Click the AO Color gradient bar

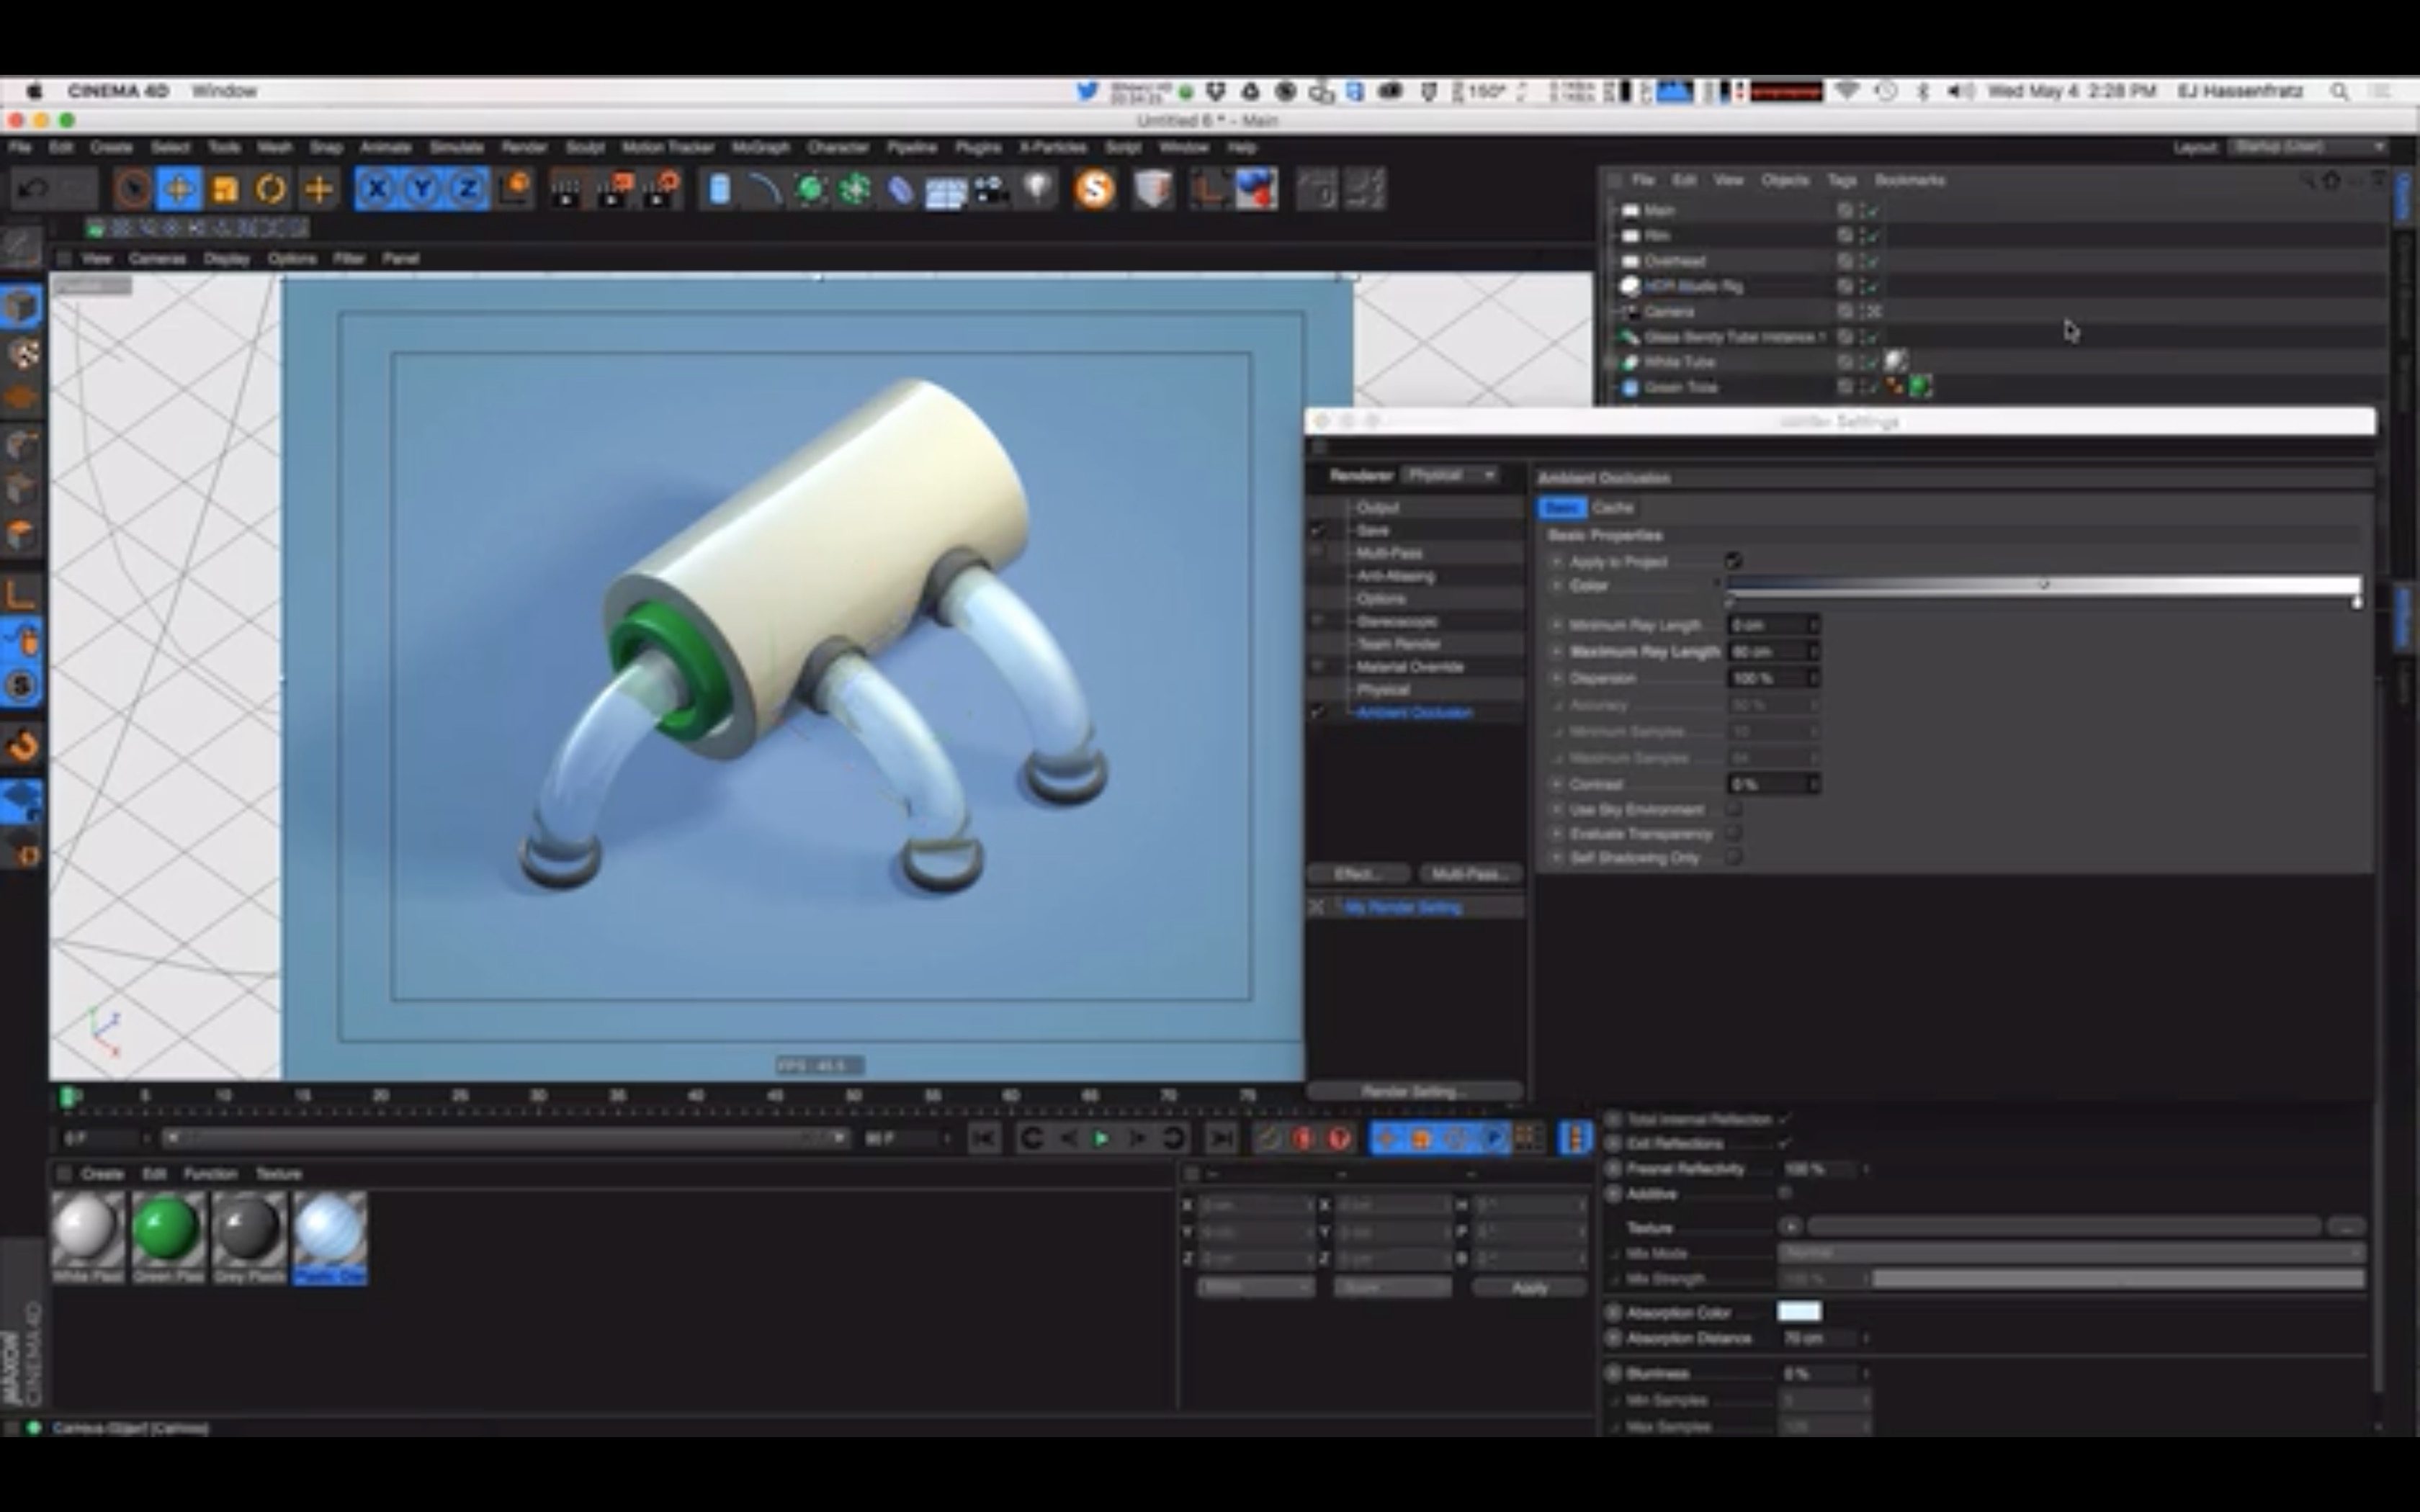2044,586
